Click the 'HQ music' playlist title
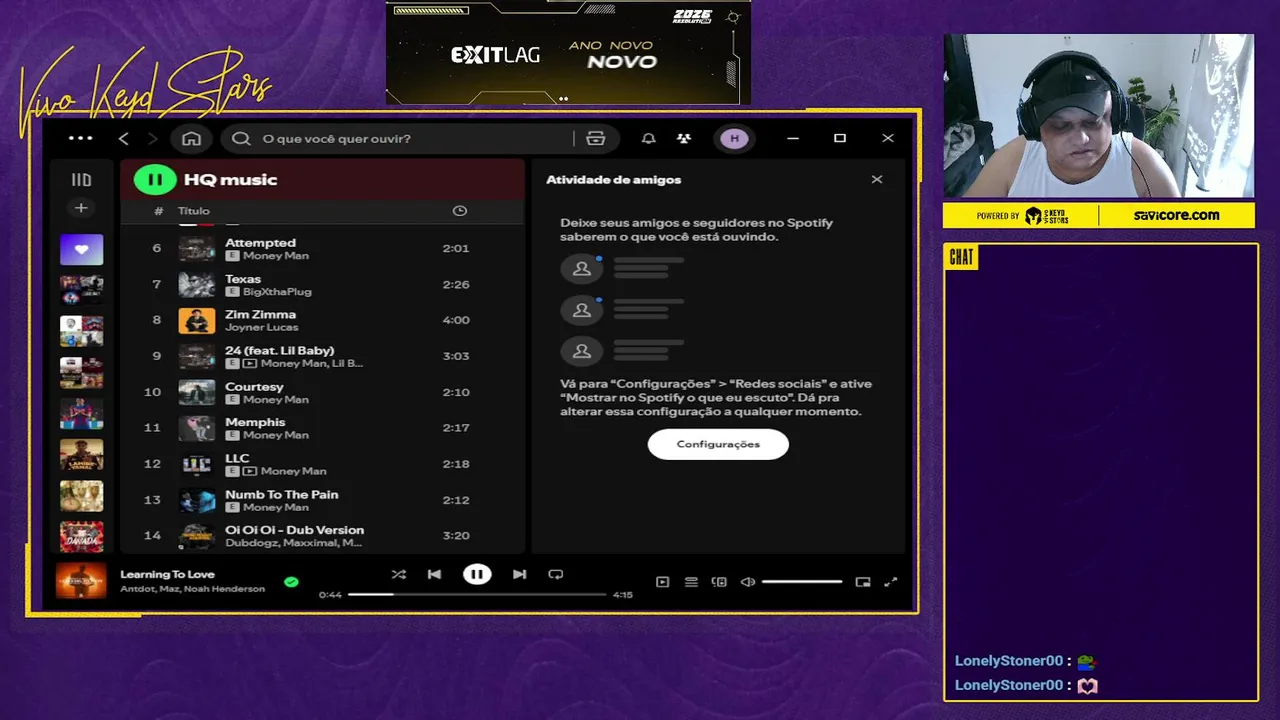The image size is (1280, 720). [x=230, y=180]
